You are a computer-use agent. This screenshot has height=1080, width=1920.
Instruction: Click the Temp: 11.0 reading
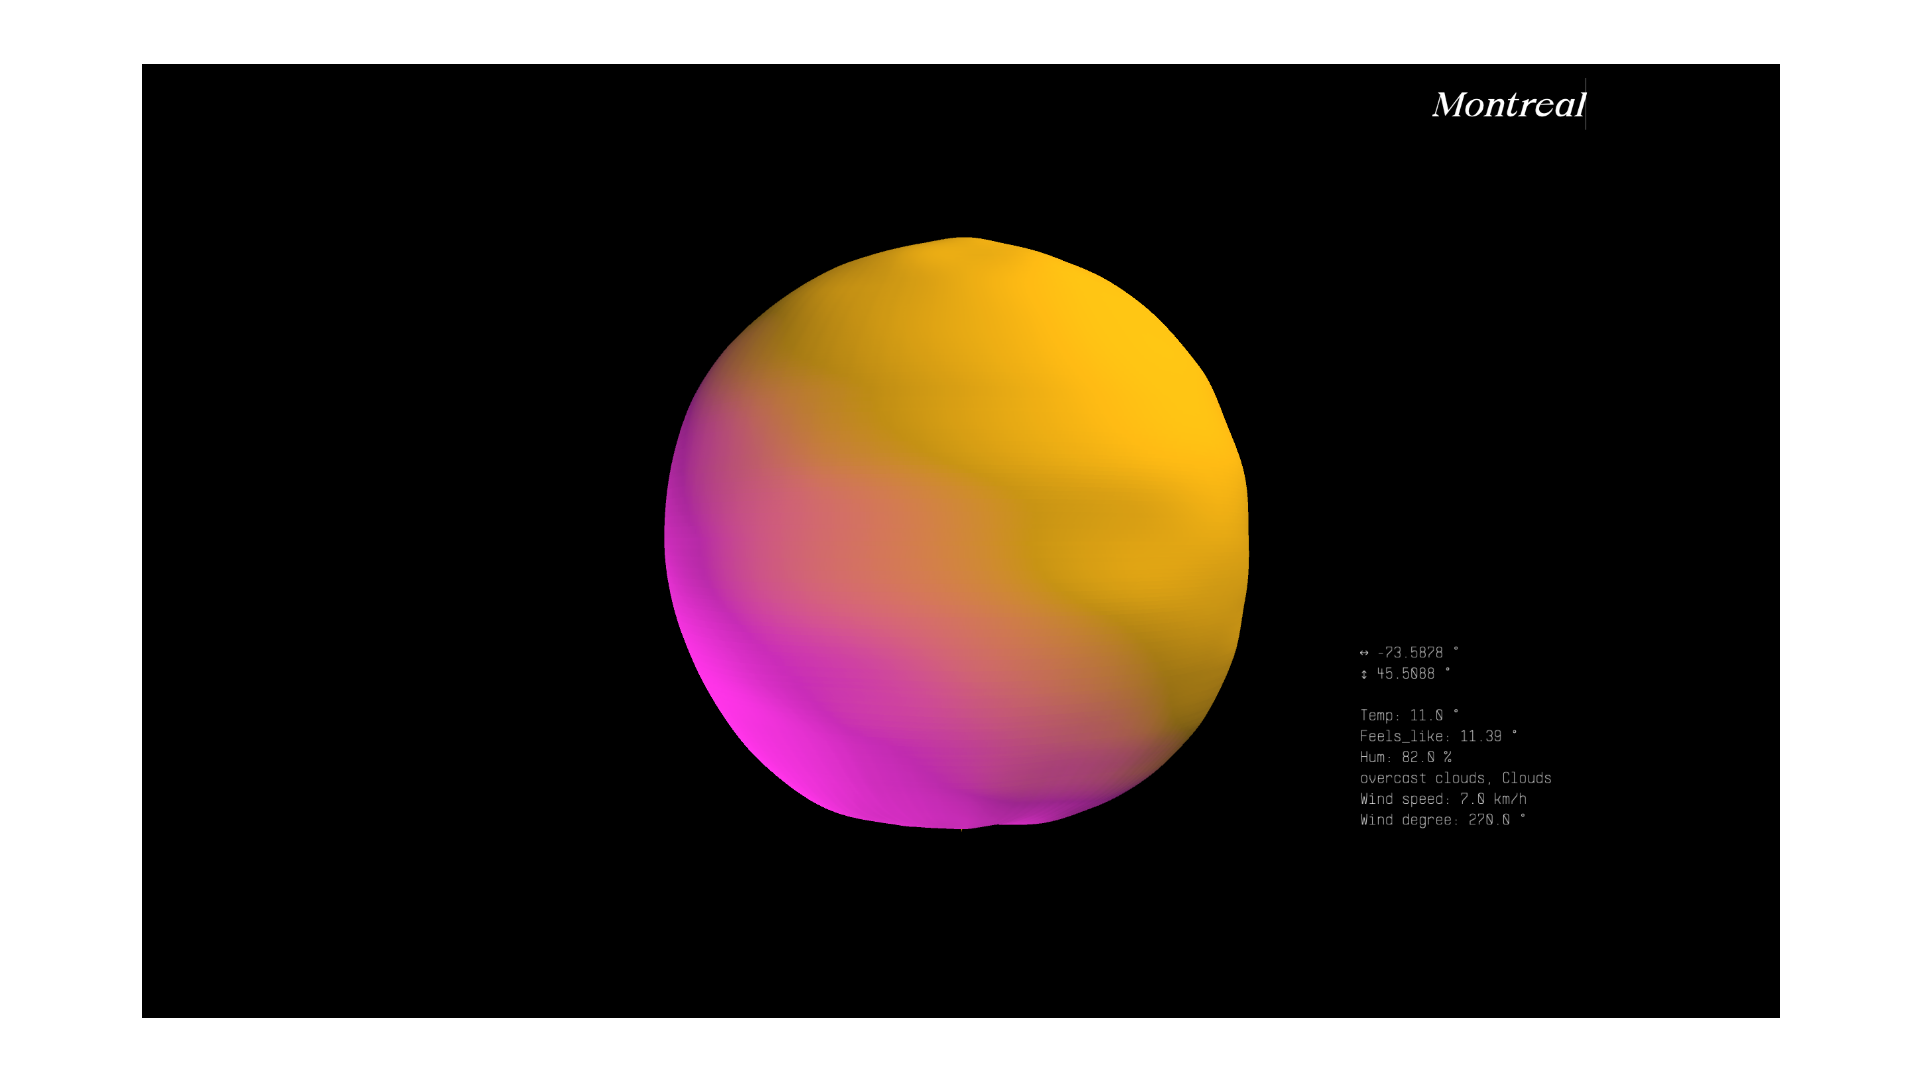point(1409,715)
